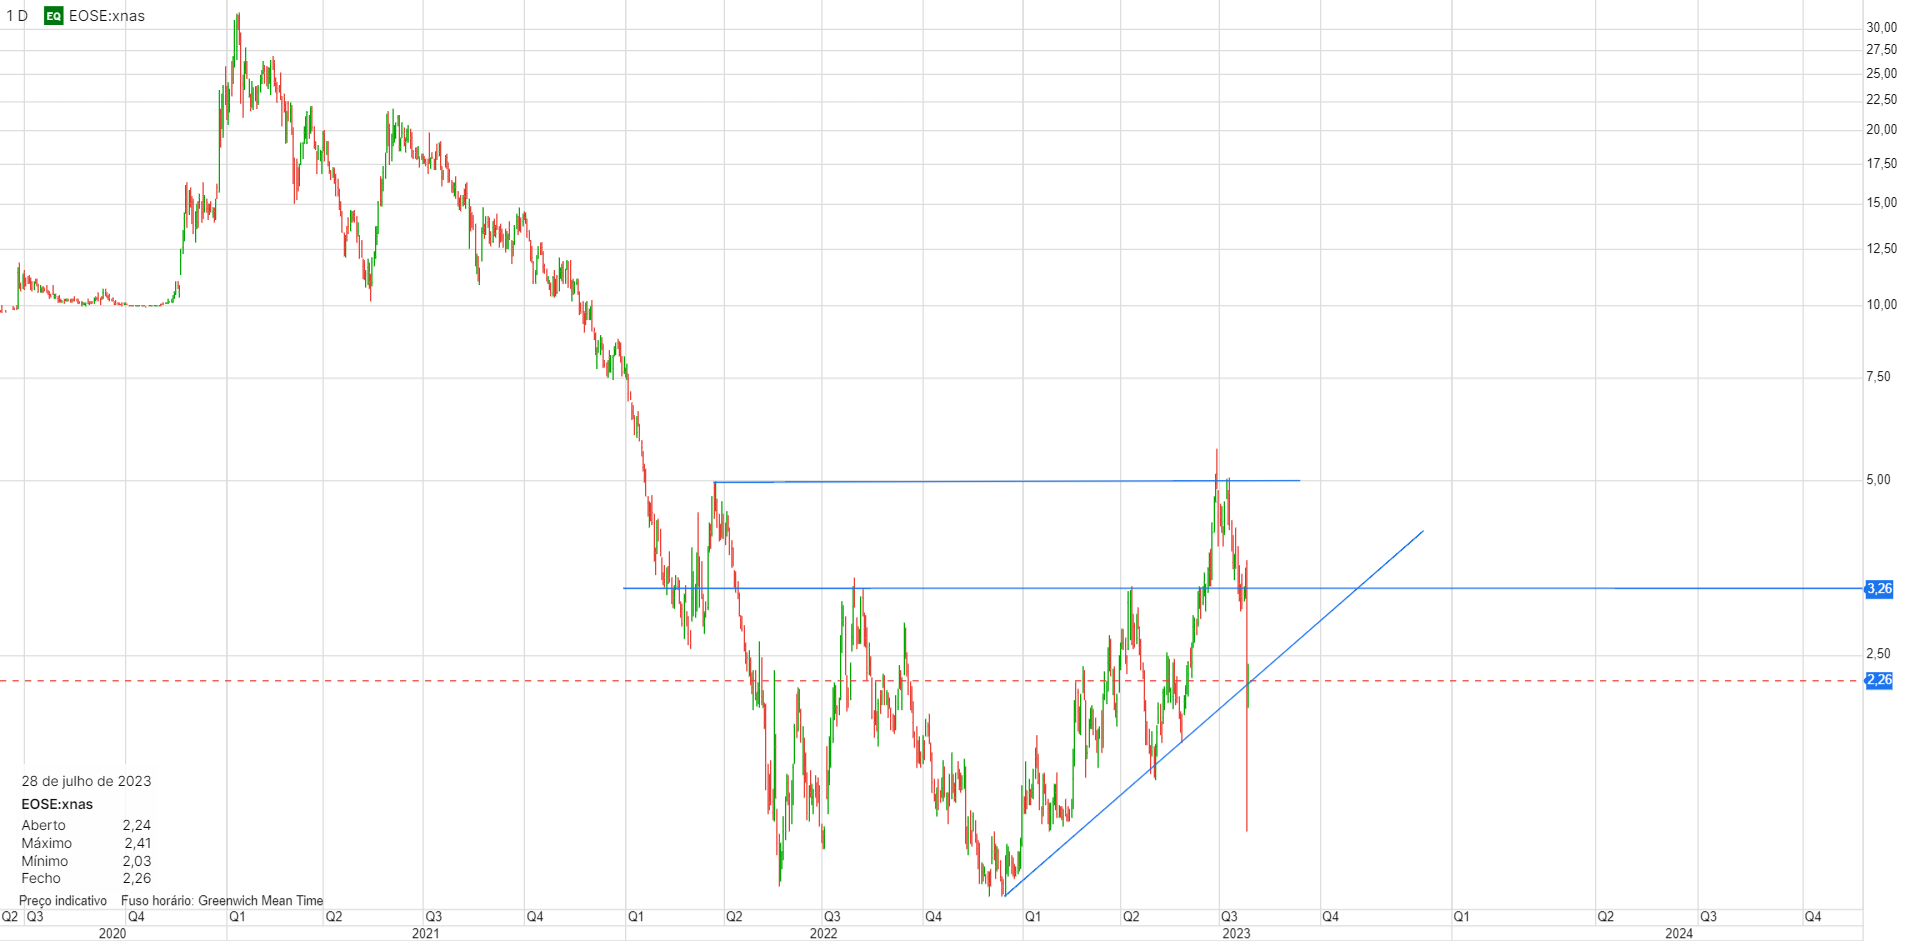Select the red 2,26 last price tag
Viewport: 1905px width, 942px height.
click(x=1879, y=680)
